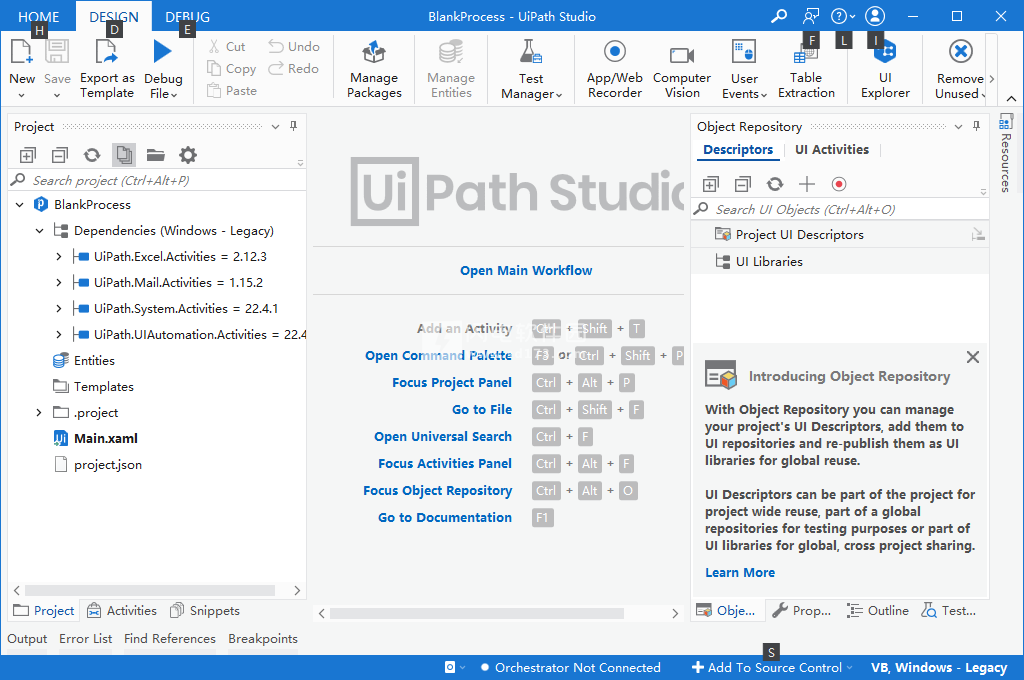Viewport: 1024px width, 680px height.
Task: Expand all in Project panel
Action: tap(27, 155)
